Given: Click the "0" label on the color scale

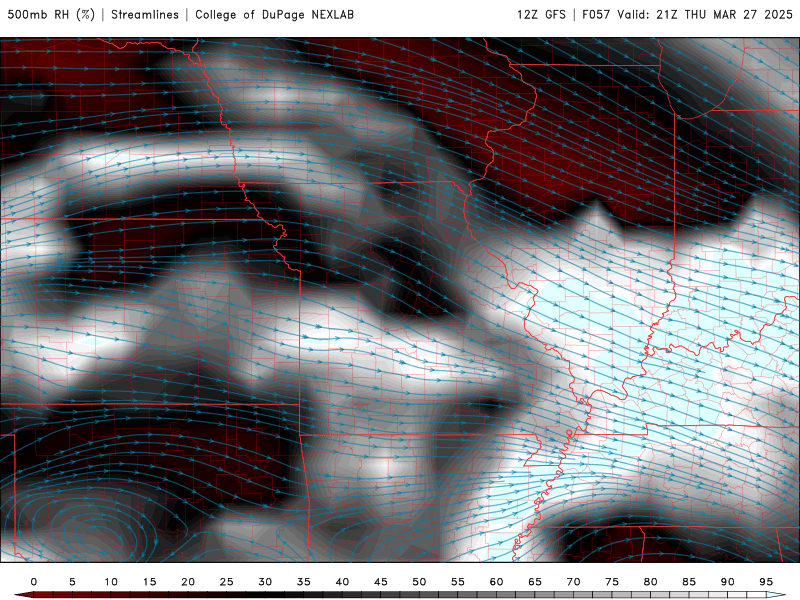Looking at the screenshot, I should 34,582.
